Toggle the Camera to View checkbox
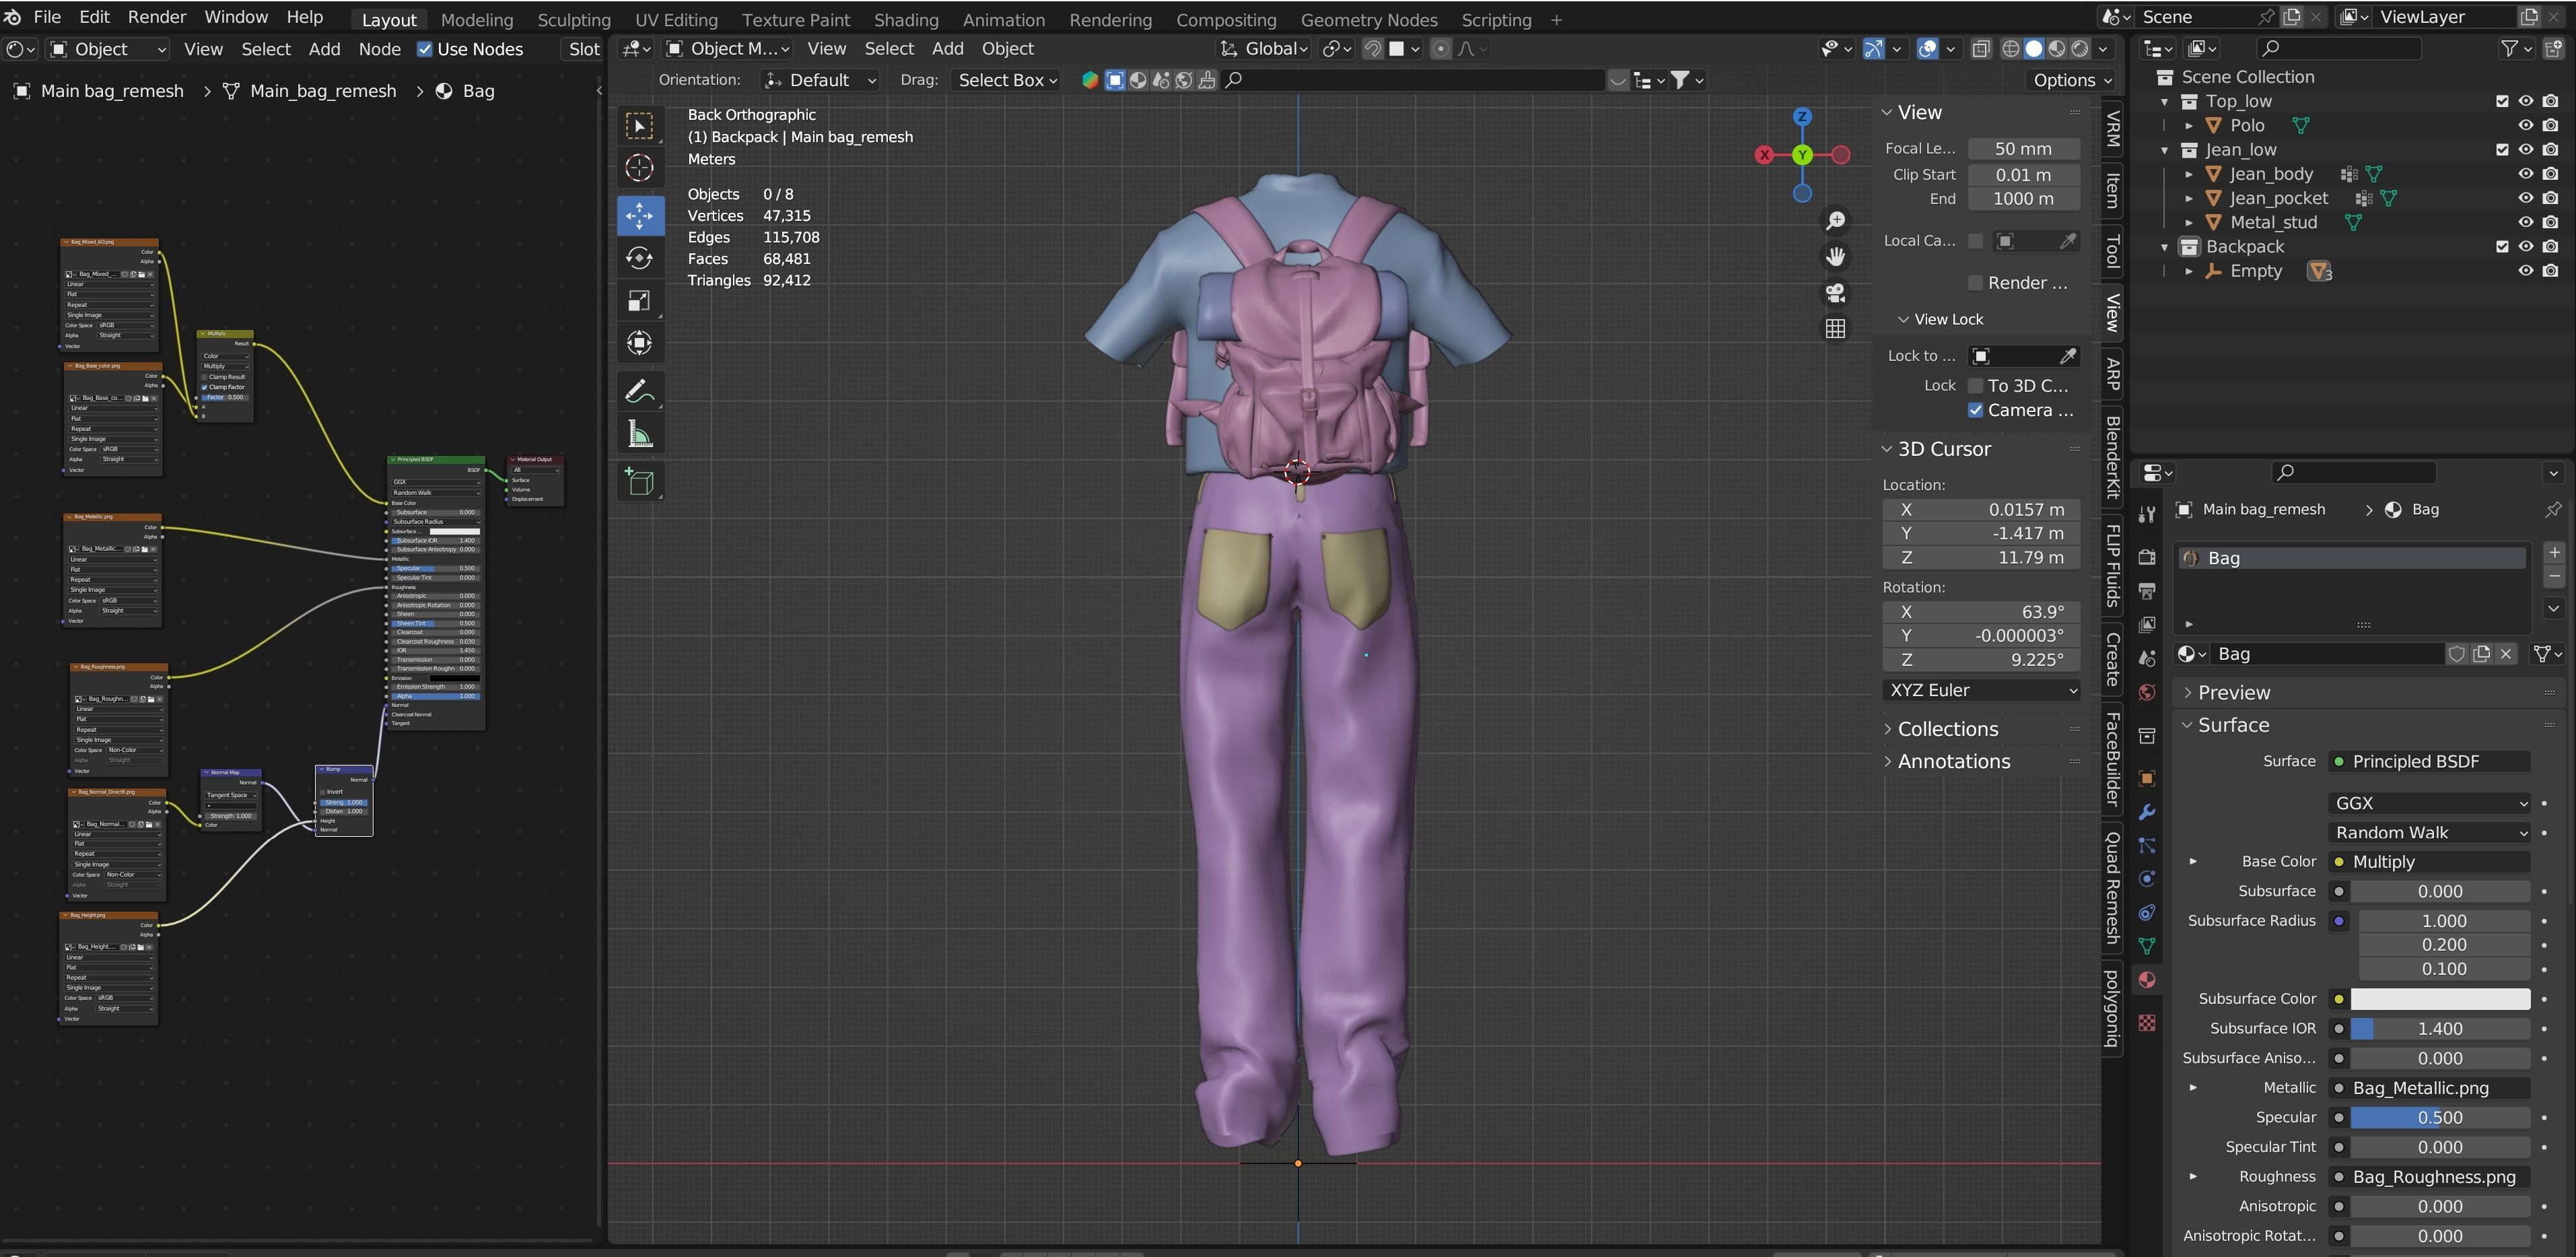This screenshot has height=1257, width=2576. (1976, 410)
